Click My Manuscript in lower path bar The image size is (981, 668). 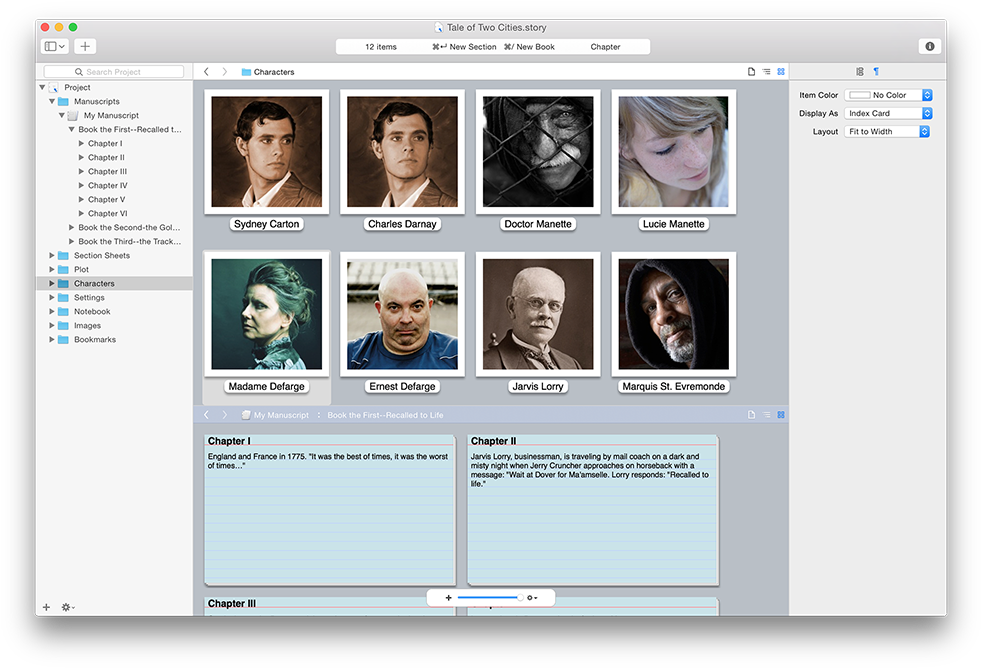click(281, 415)
